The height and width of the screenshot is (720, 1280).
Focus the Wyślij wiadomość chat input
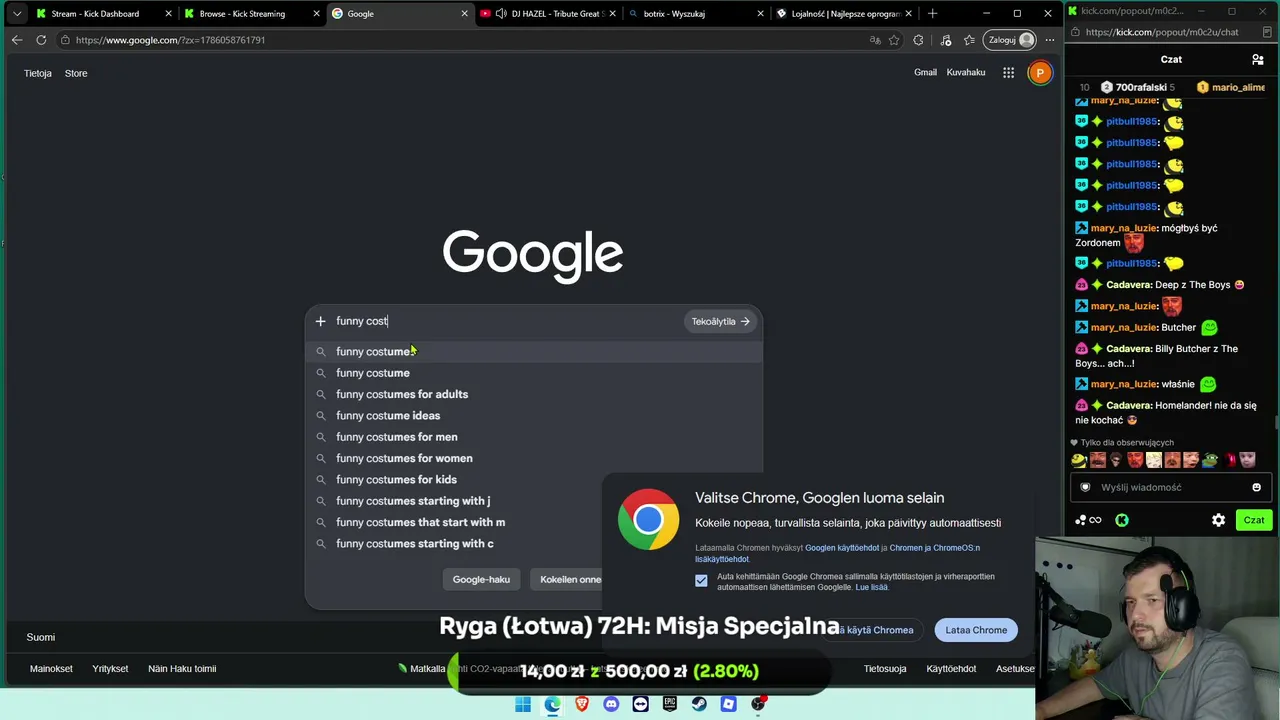click(1170, 487)
